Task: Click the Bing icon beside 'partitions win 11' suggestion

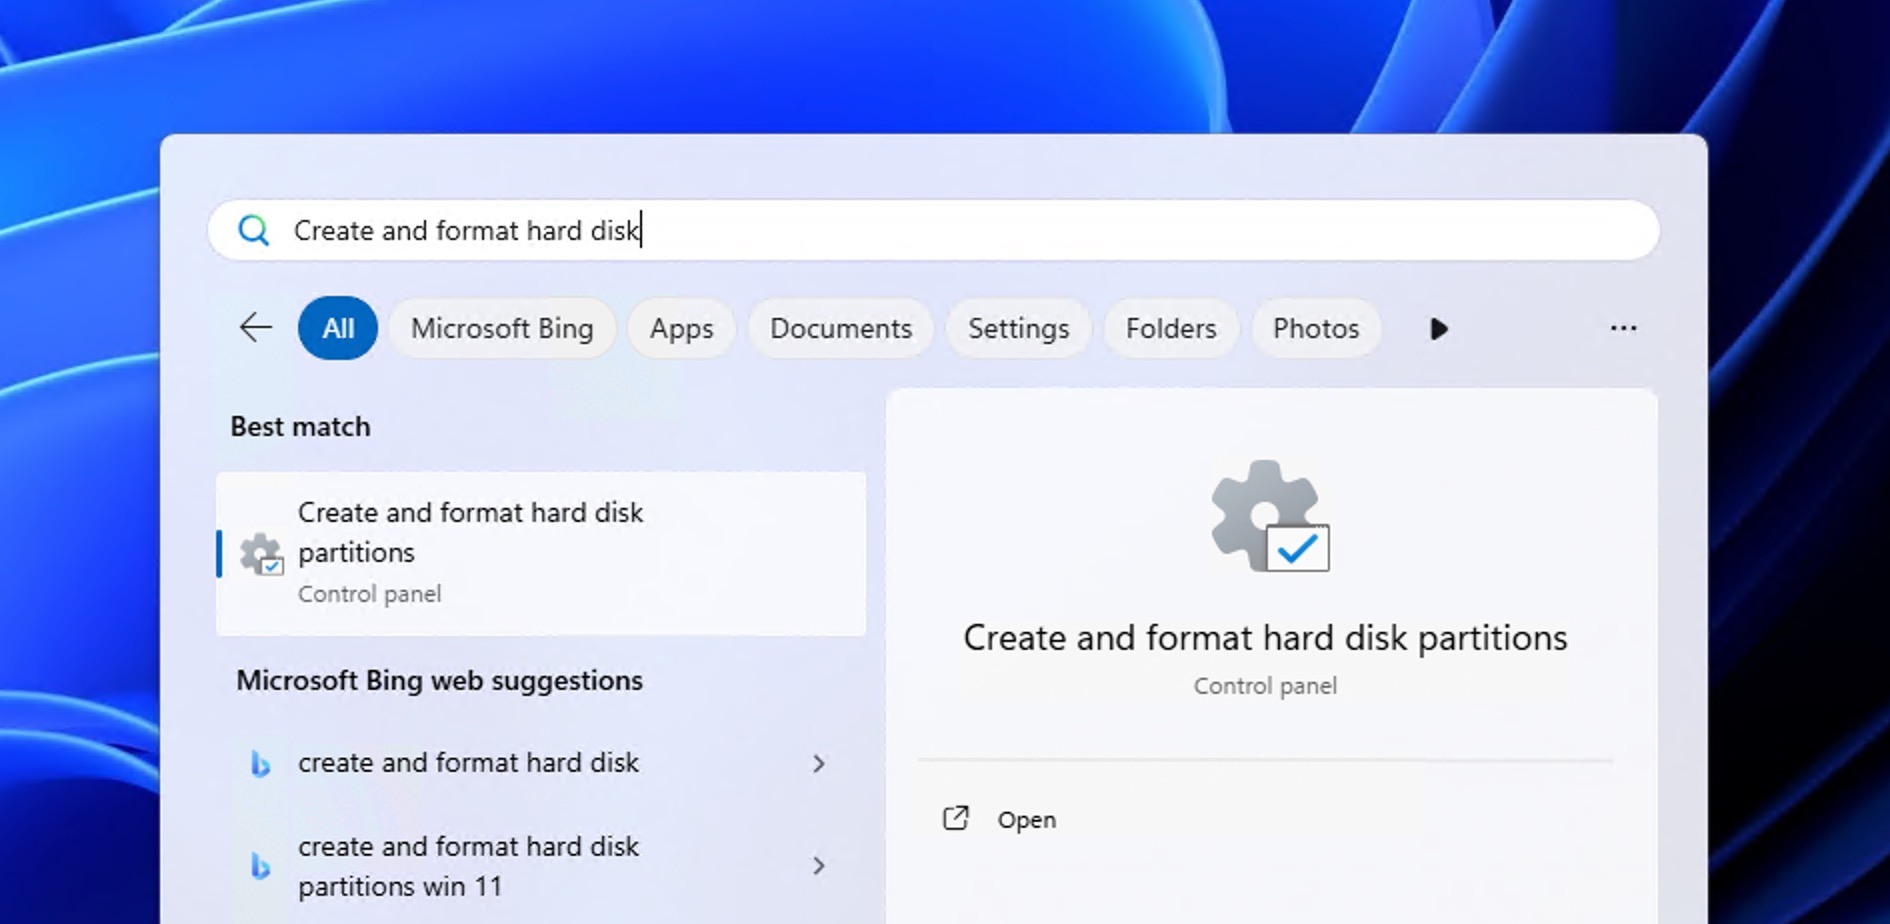Action: [261, 864]
